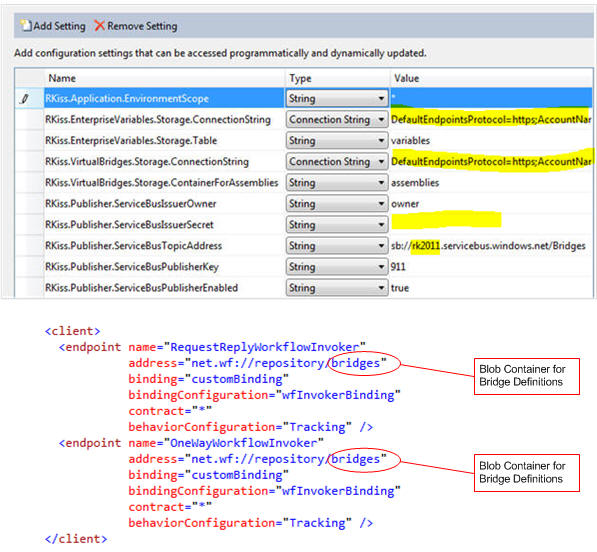Click the ServiceBusIssuerSecret value field
597x552 pixels.
[491, 225]
